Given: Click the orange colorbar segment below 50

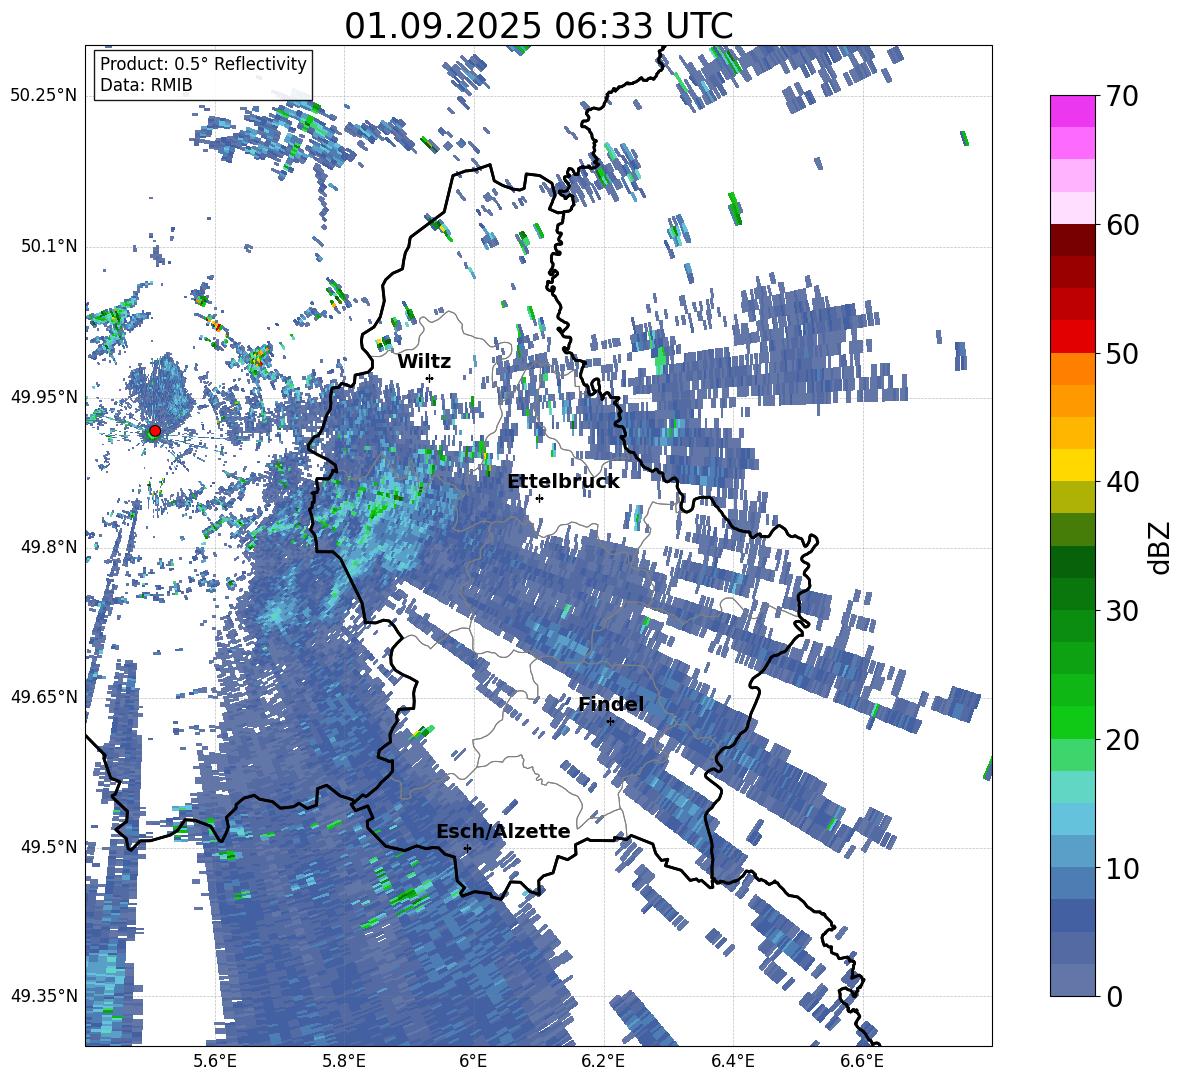Looking at the screenshot, I should pyautogui.click(x=1072, y=368).
